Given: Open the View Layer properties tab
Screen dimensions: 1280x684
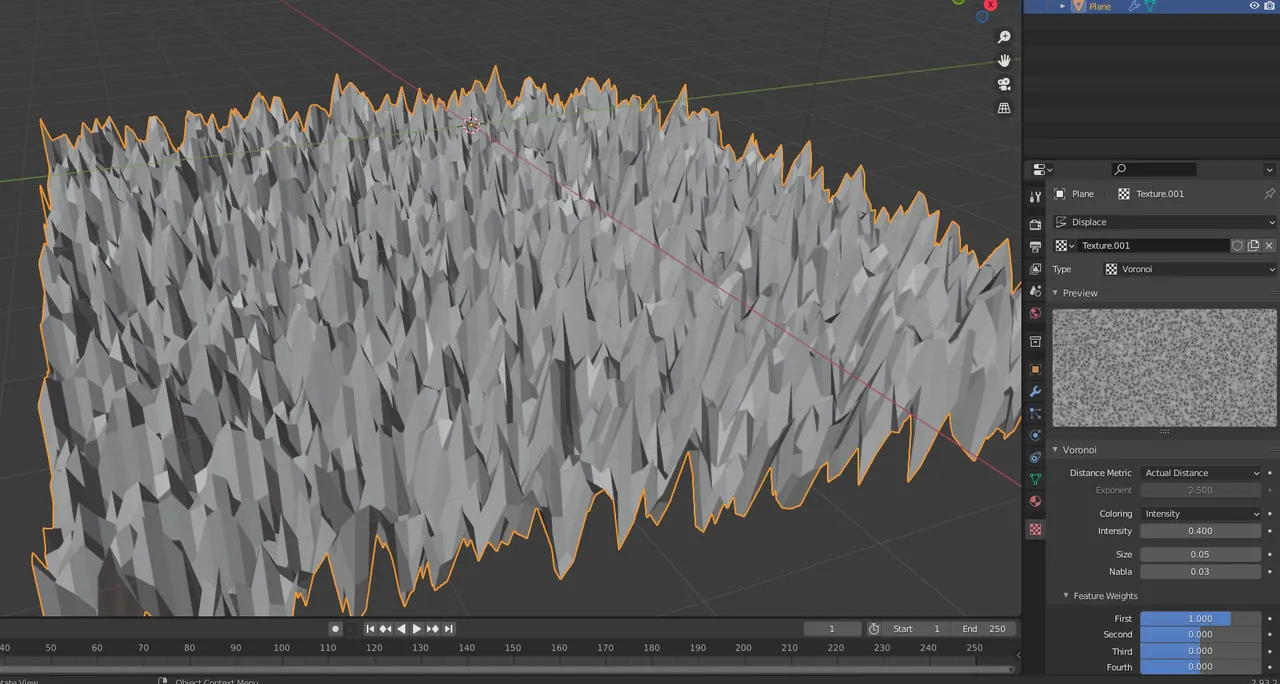Looking at the screenshot, I should pyautogui.click(x=1035, y=269).
